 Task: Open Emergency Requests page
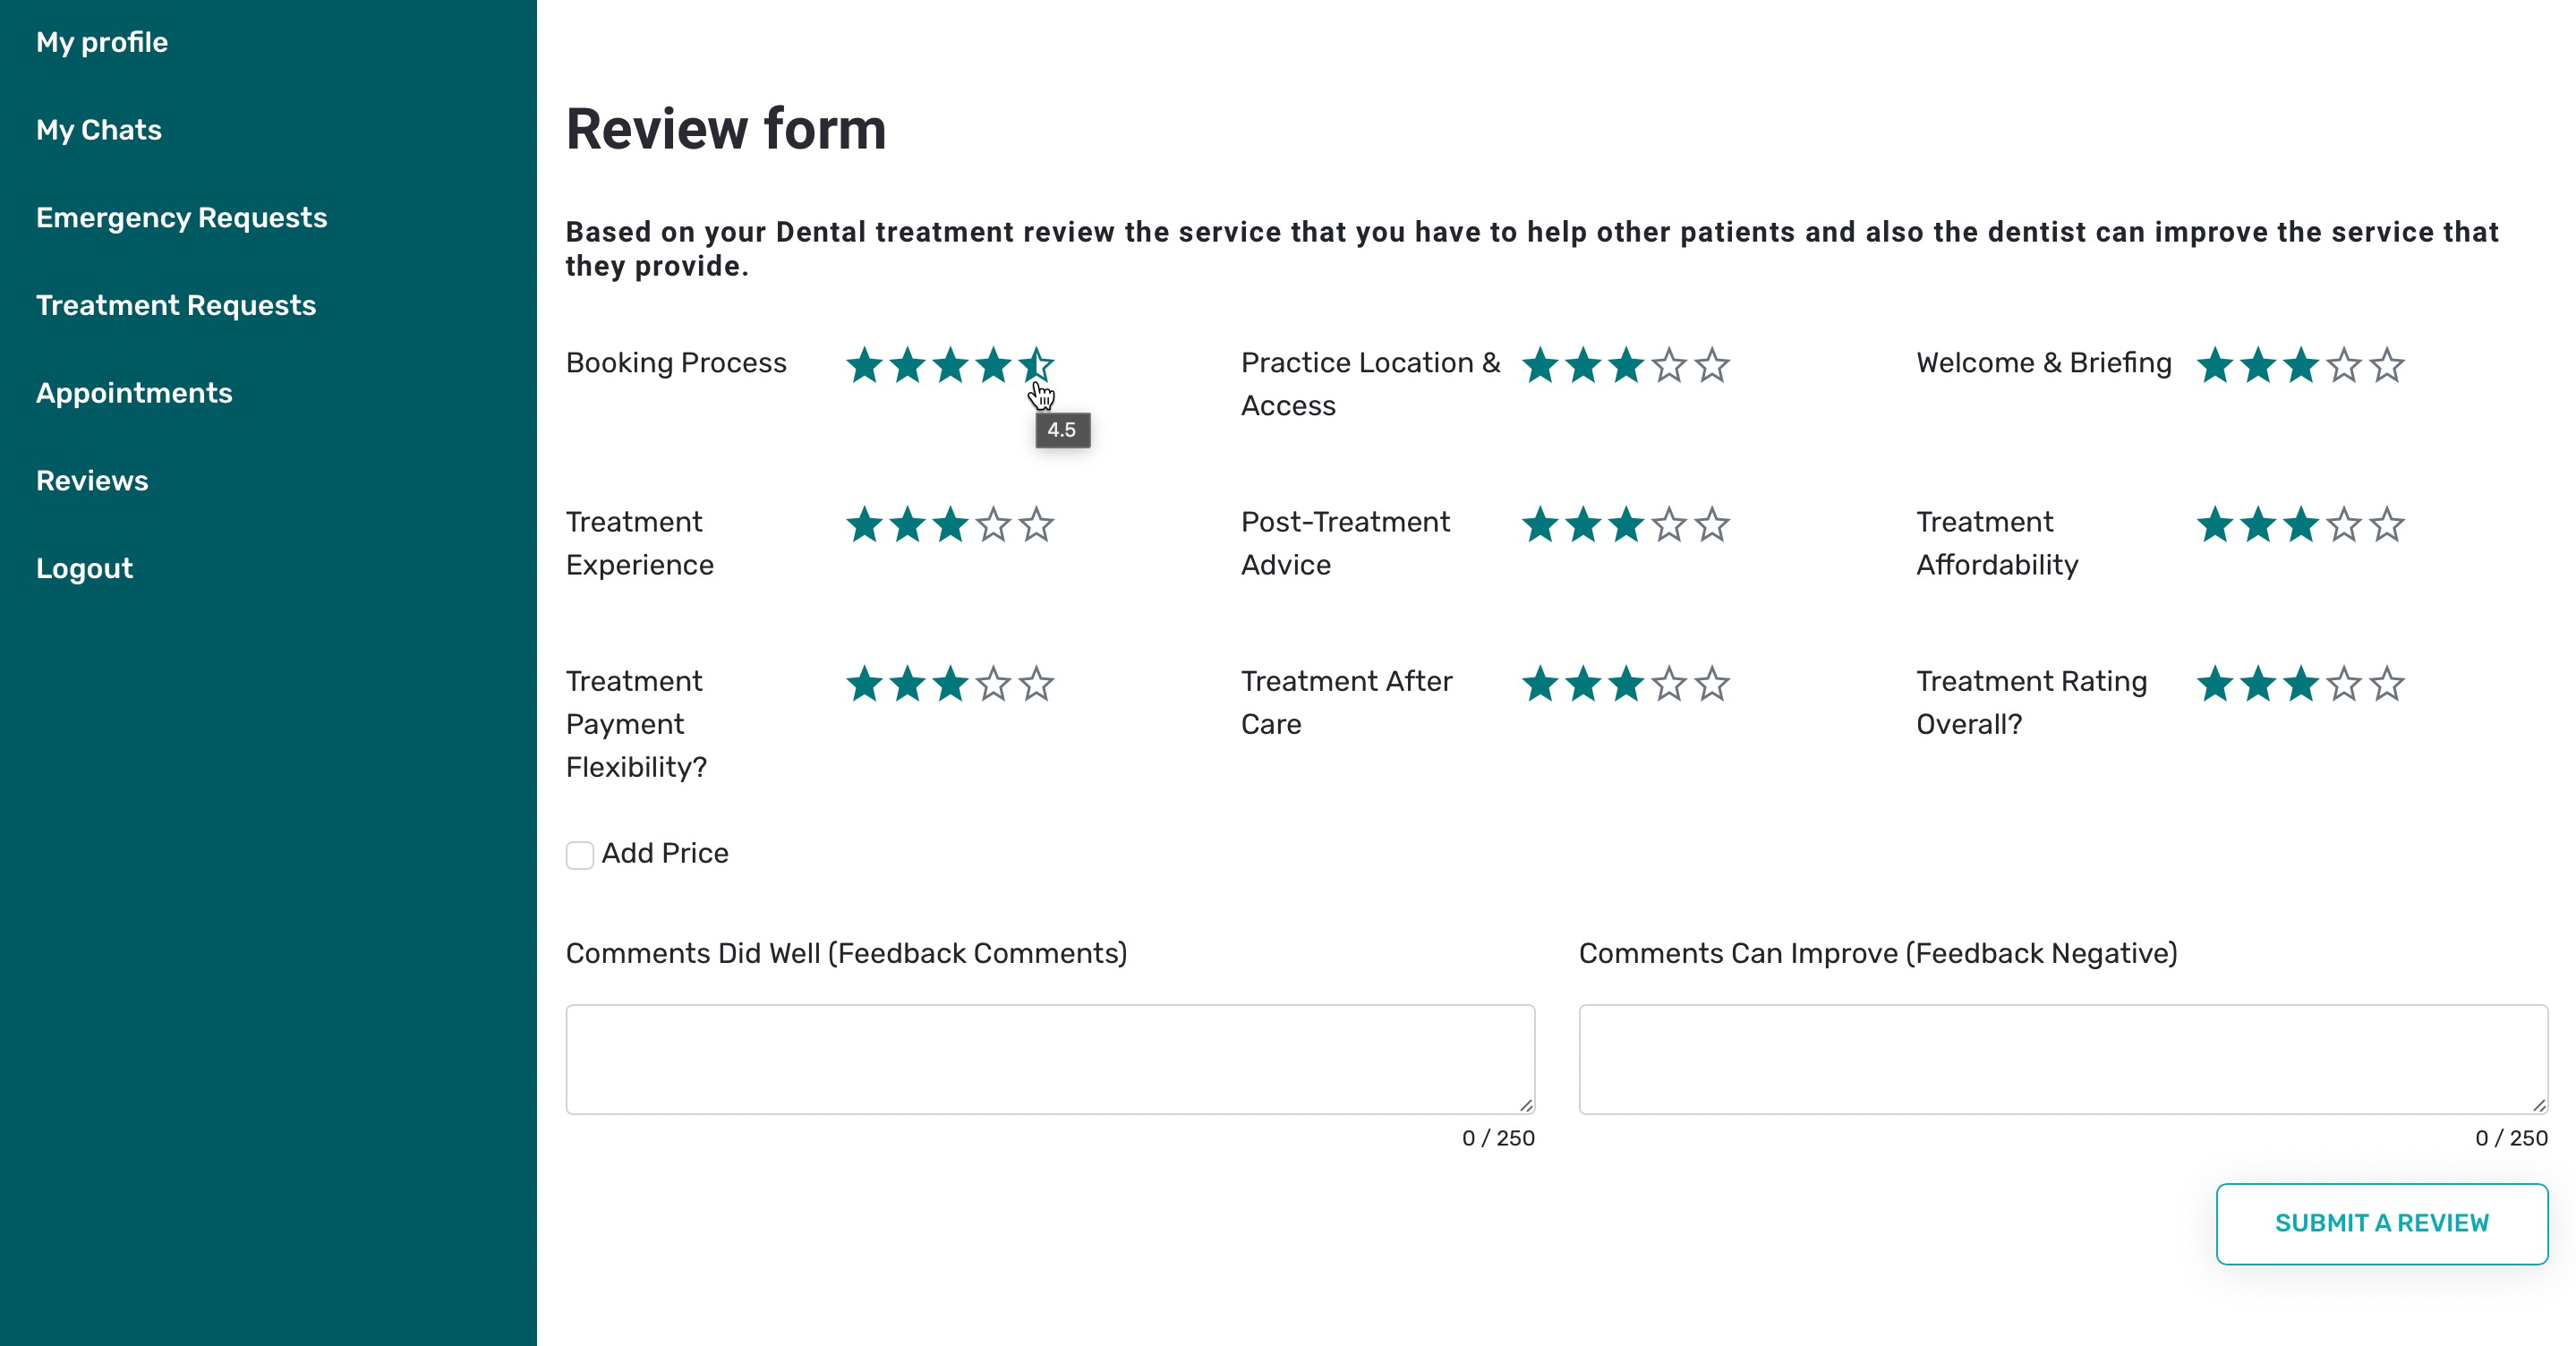(182, 217)
